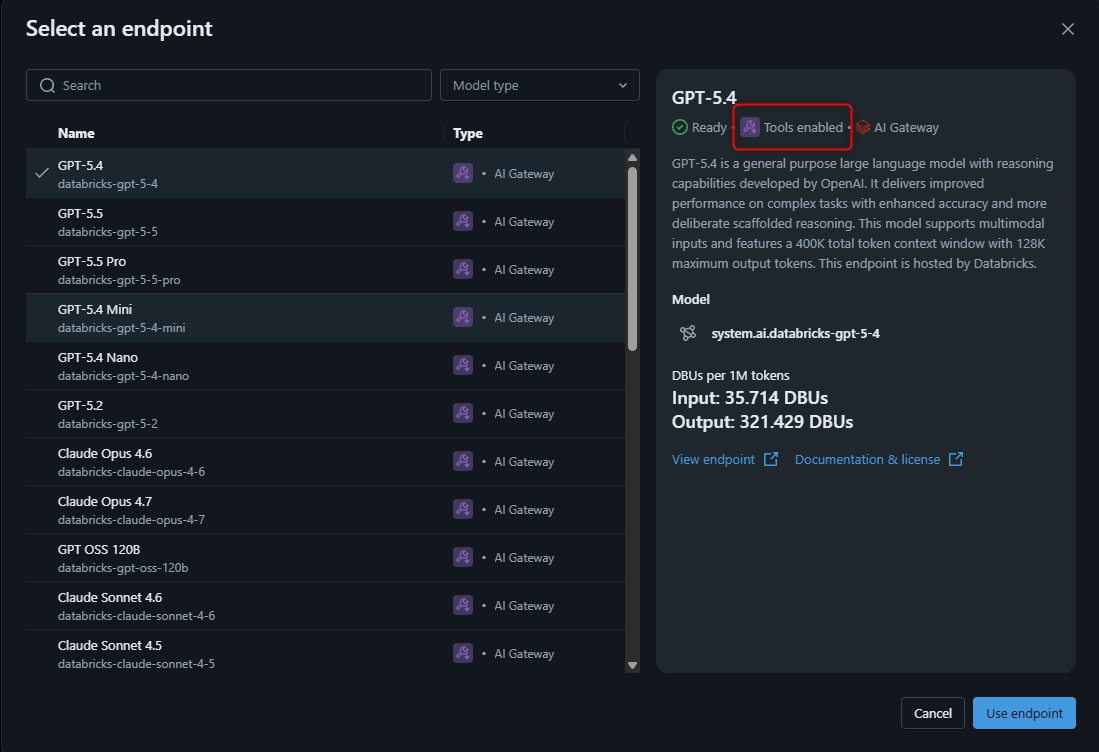Select the GPT OSS 120B endpoint name
This screenshot has height=752, width=1099.
99,549
